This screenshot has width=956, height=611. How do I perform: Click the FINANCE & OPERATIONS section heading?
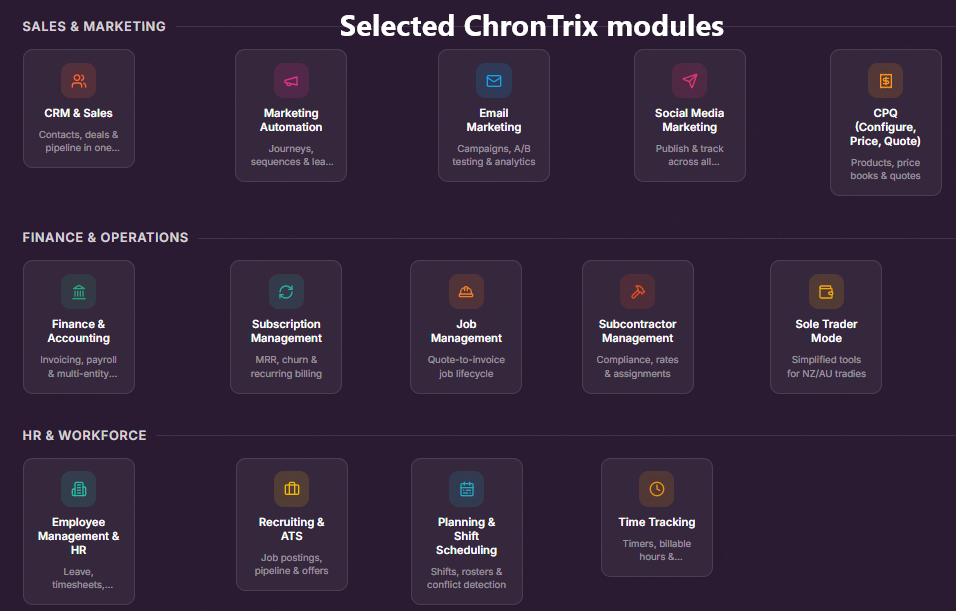click(105, 237)
